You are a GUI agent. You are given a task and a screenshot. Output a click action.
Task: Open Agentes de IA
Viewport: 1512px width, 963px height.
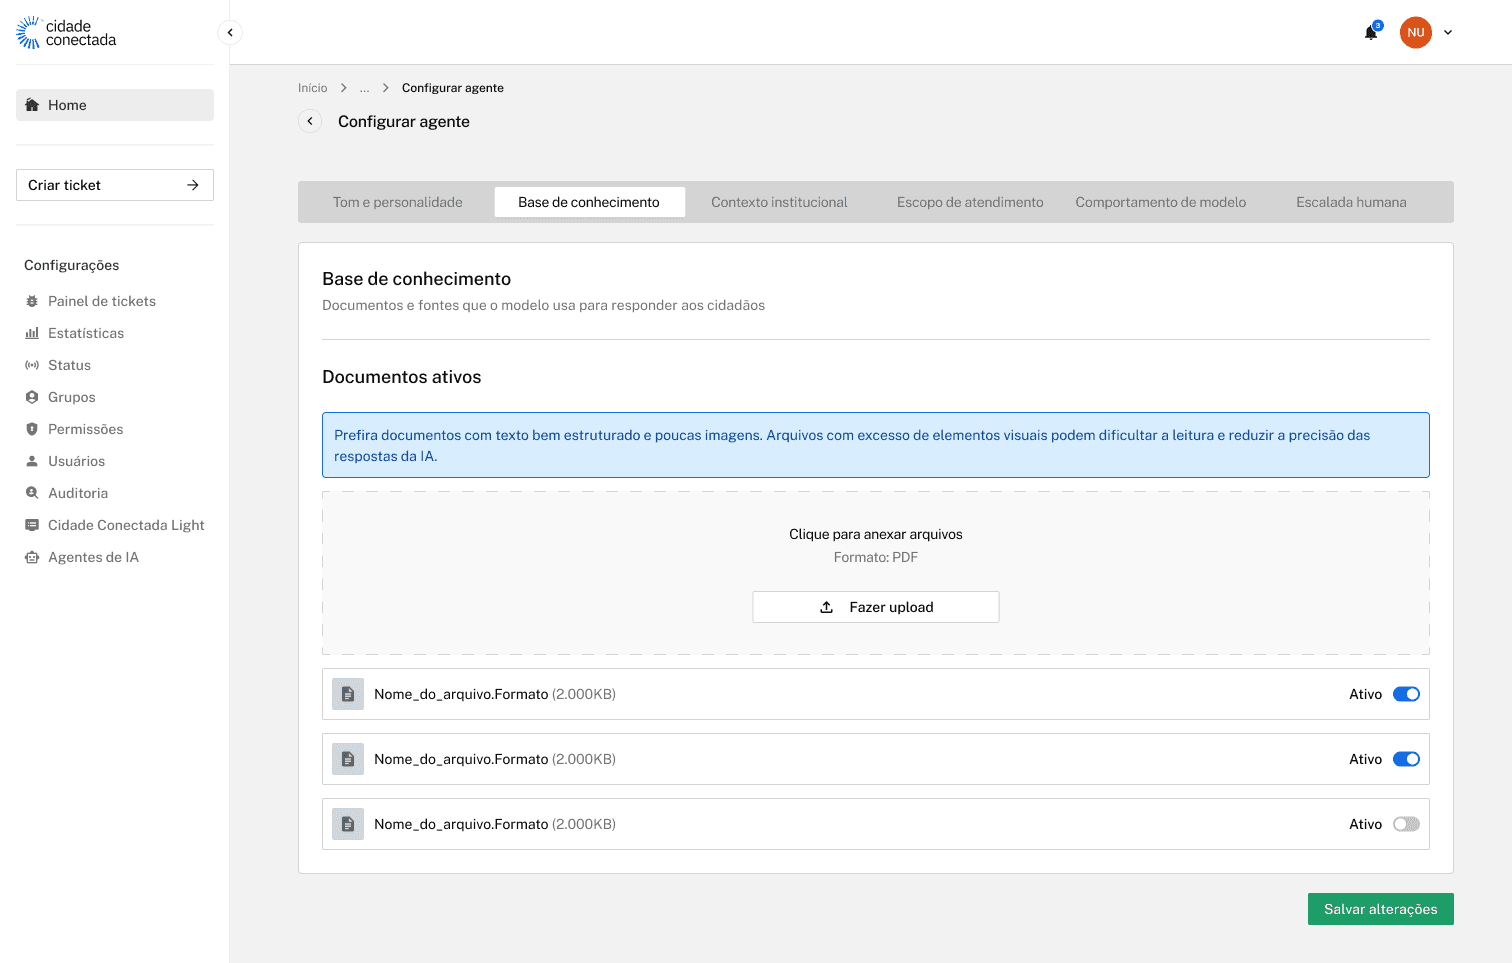click(x=82, y=557)
